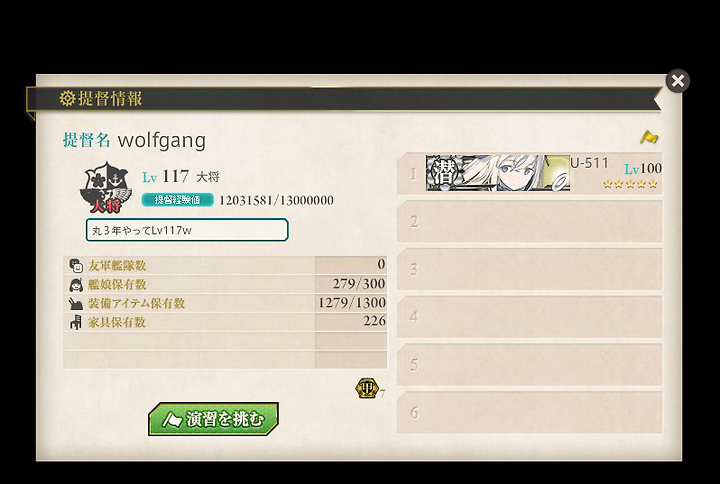Click the yellow flag icon above fleet list
The image size is (720, 484).
649,137
